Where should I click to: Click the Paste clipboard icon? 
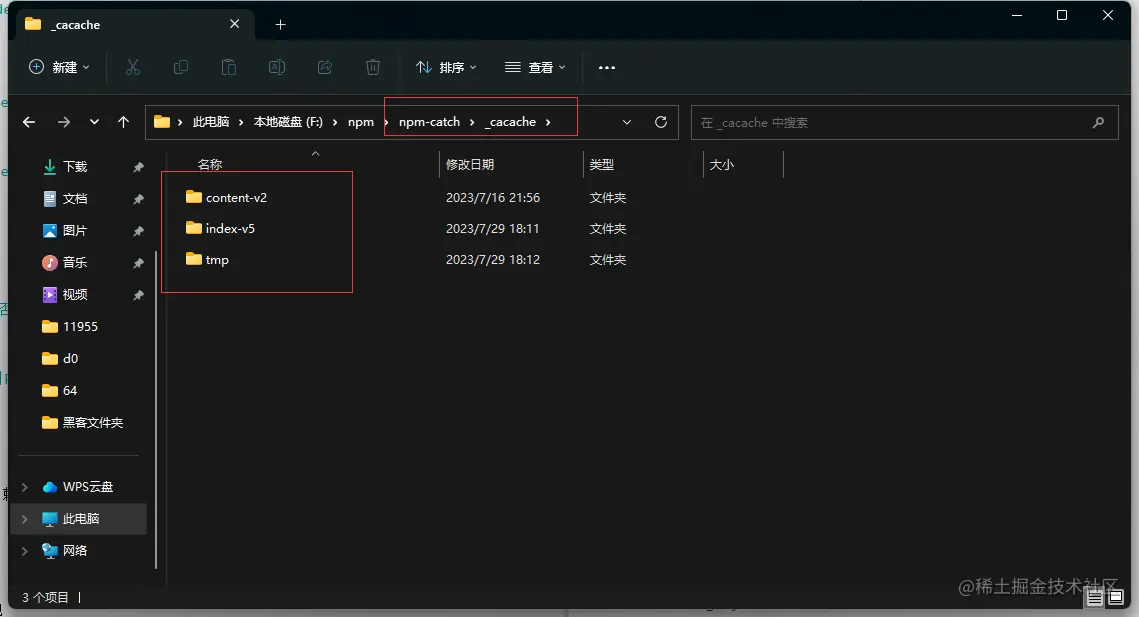(x=229, y=67)
